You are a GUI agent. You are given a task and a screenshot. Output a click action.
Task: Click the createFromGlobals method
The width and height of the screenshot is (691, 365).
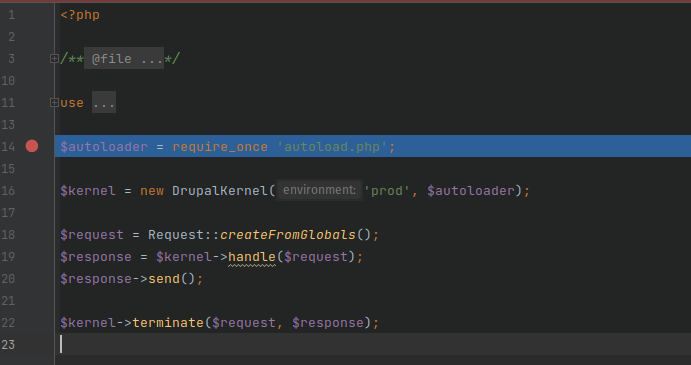287,235
